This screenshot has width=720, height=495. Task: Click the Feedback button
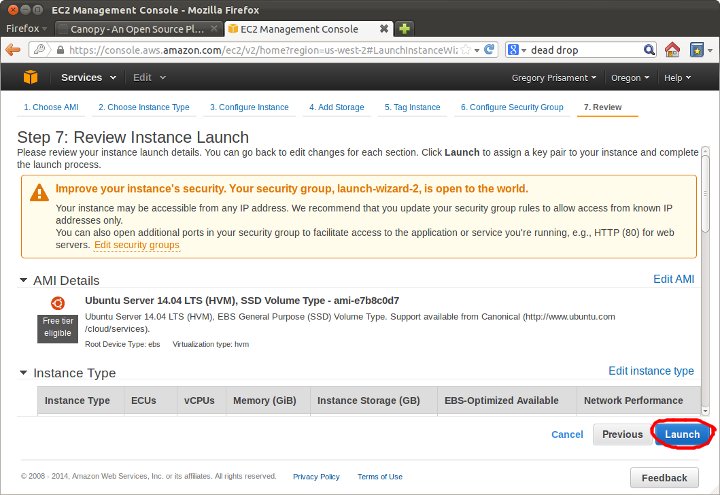664,478
